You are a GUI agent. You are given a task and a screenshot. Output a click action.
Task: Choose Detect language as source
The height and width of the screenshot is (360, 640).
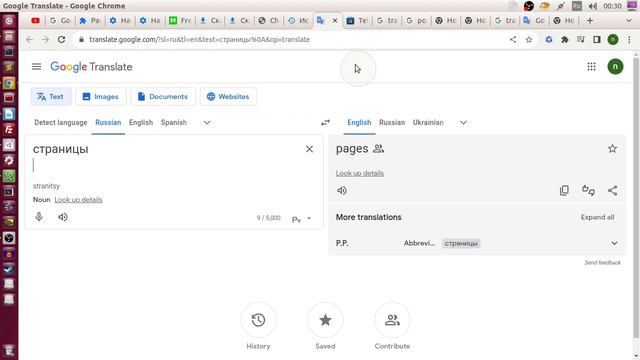point(60,122)
